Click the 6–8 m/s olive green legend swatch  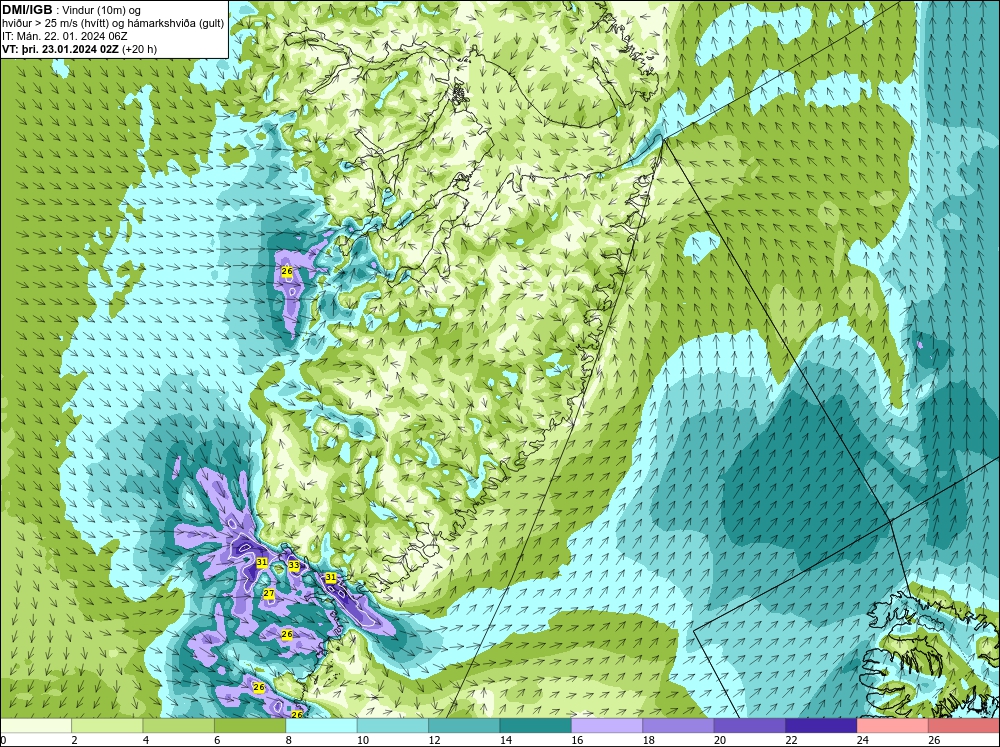point(250,726)
